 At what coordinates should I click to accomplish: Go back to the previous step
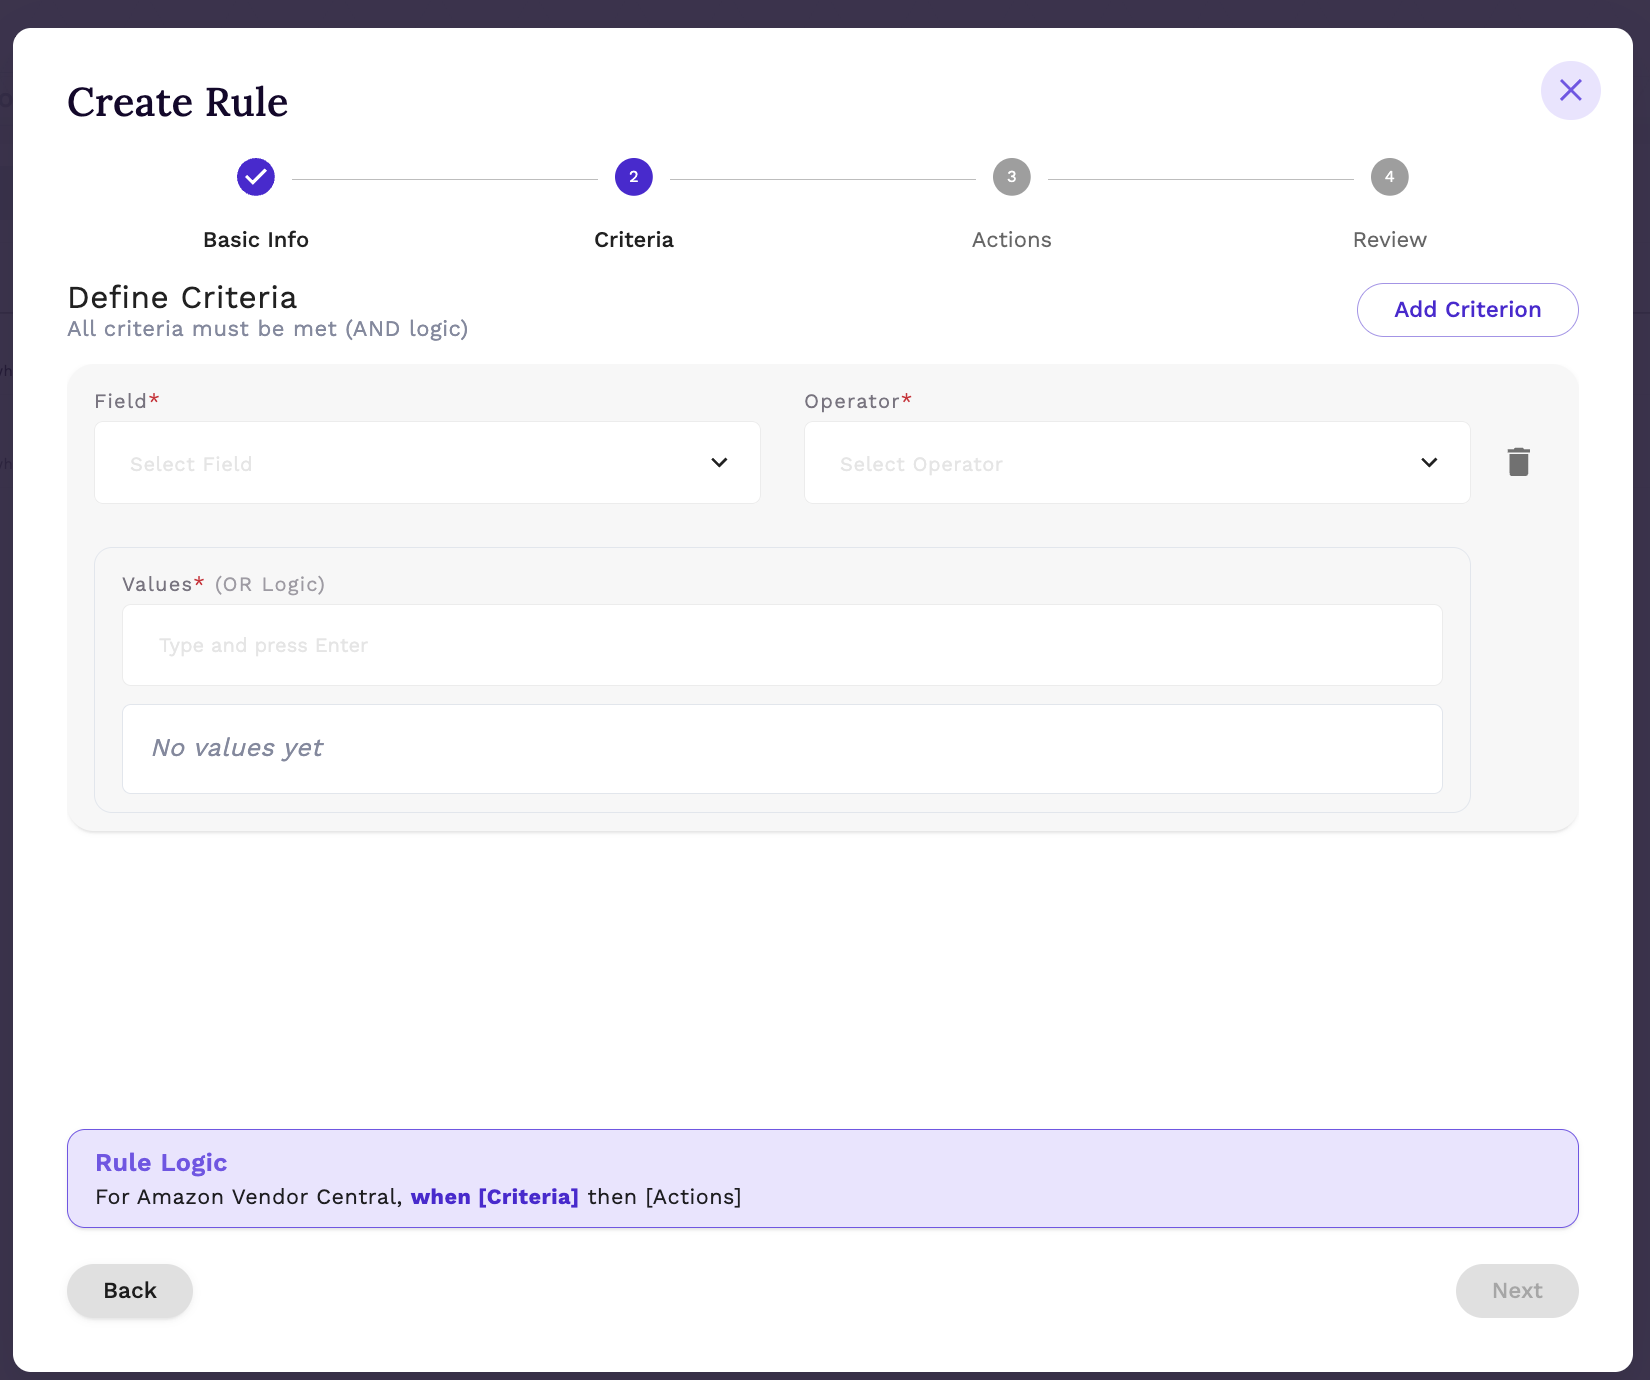(x=130, y=1291)
